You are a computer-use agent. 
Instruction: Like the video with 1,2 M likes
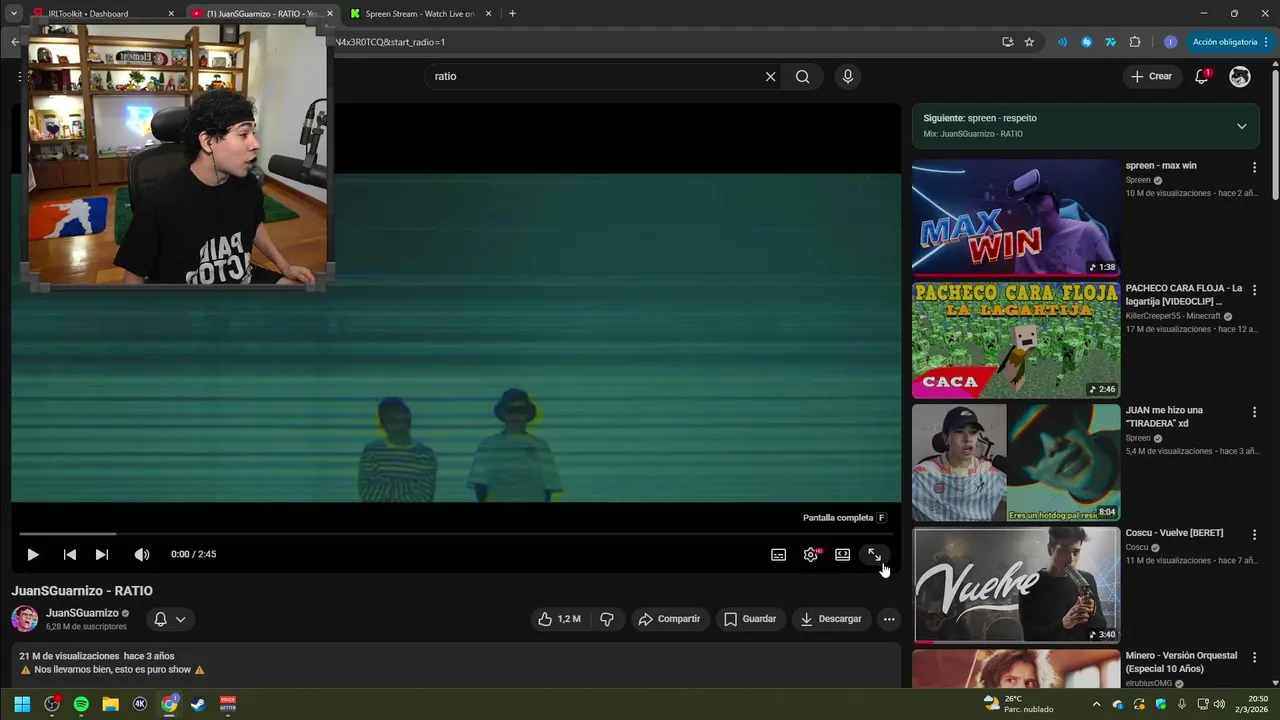coord(559,619)
